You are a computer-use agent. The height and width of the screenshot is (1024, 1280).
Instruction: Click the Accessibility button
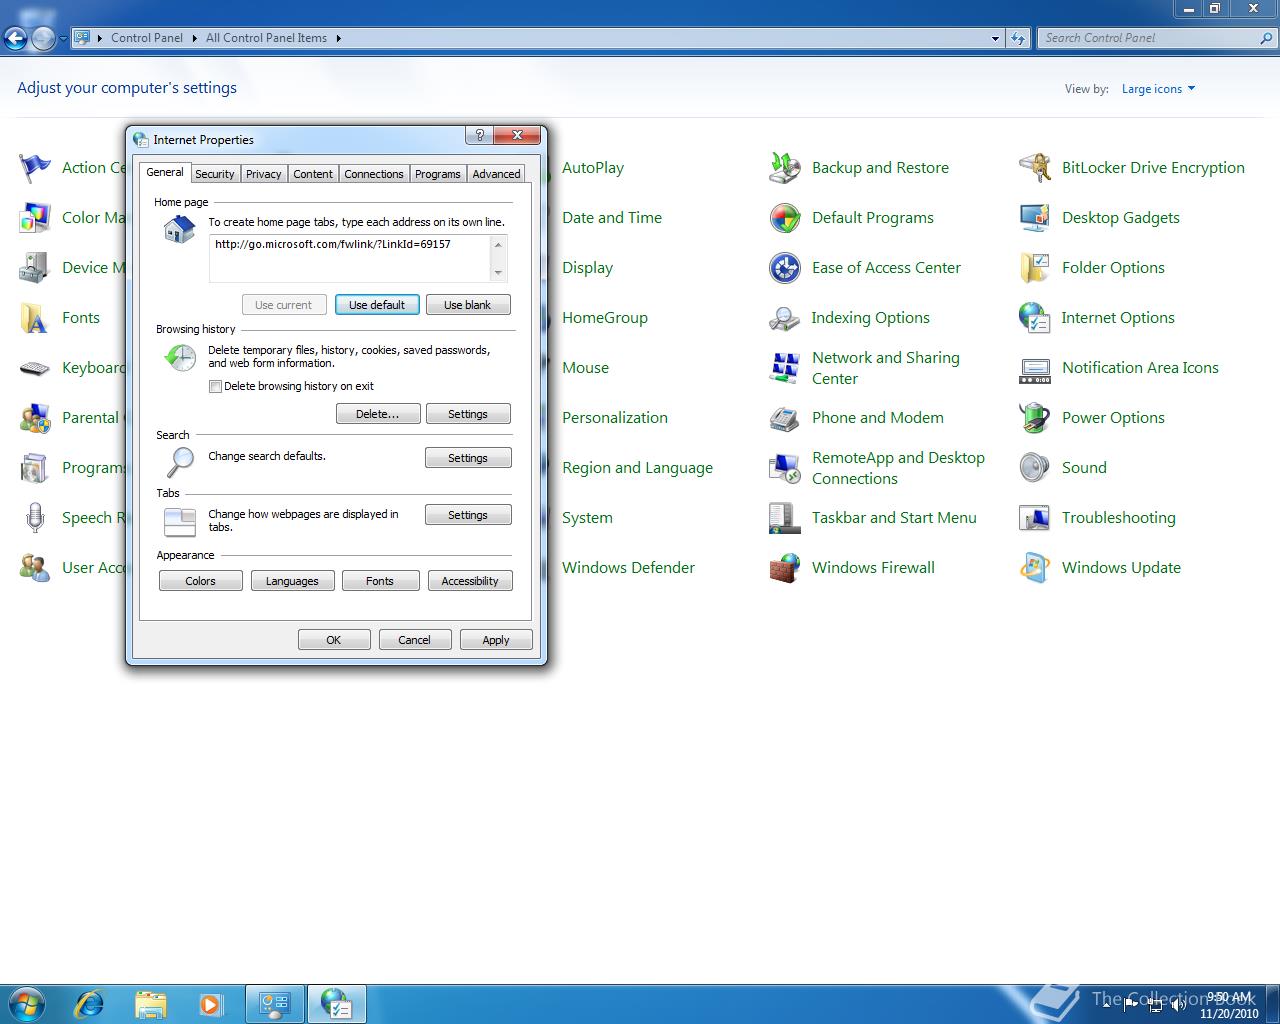click(470, 581)
